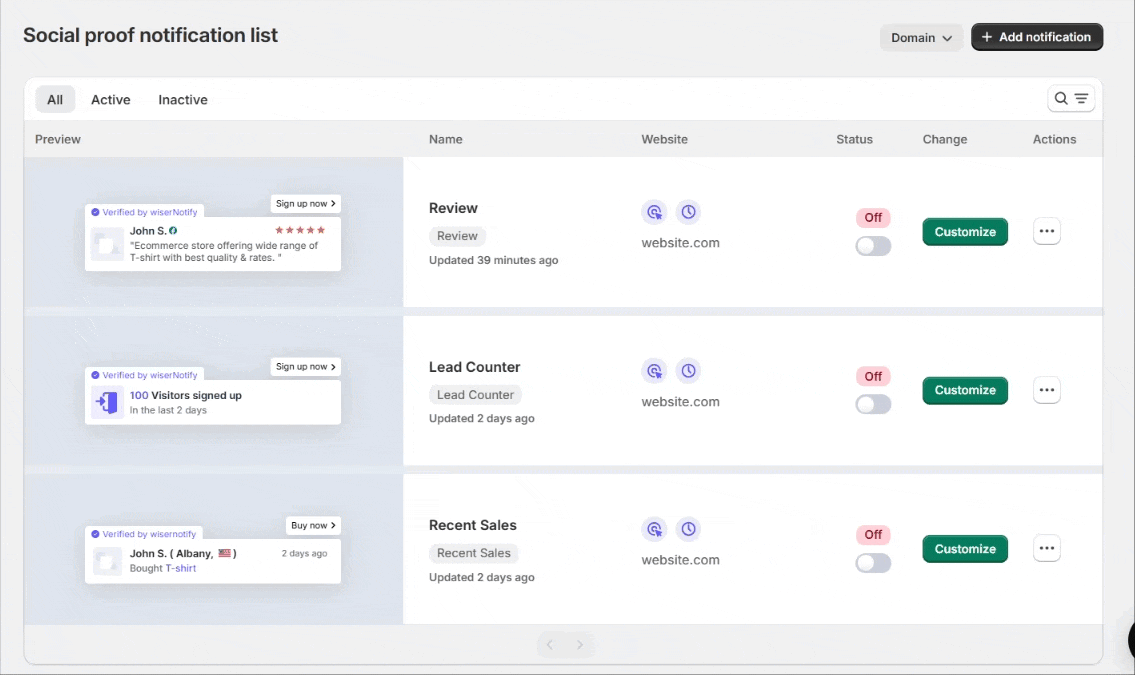The image size is (1135, 675).
Task: Click Sign up now in Review preview
Action: click(305, 204)
